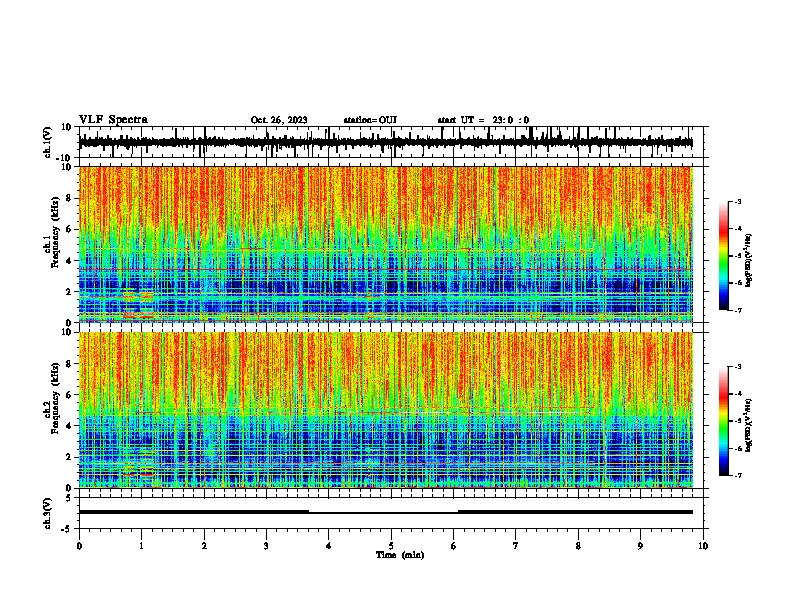The width and height of the screenshot is (792, 612).
Task: Click the "station=OUI" header label
Action: [370, 120]
